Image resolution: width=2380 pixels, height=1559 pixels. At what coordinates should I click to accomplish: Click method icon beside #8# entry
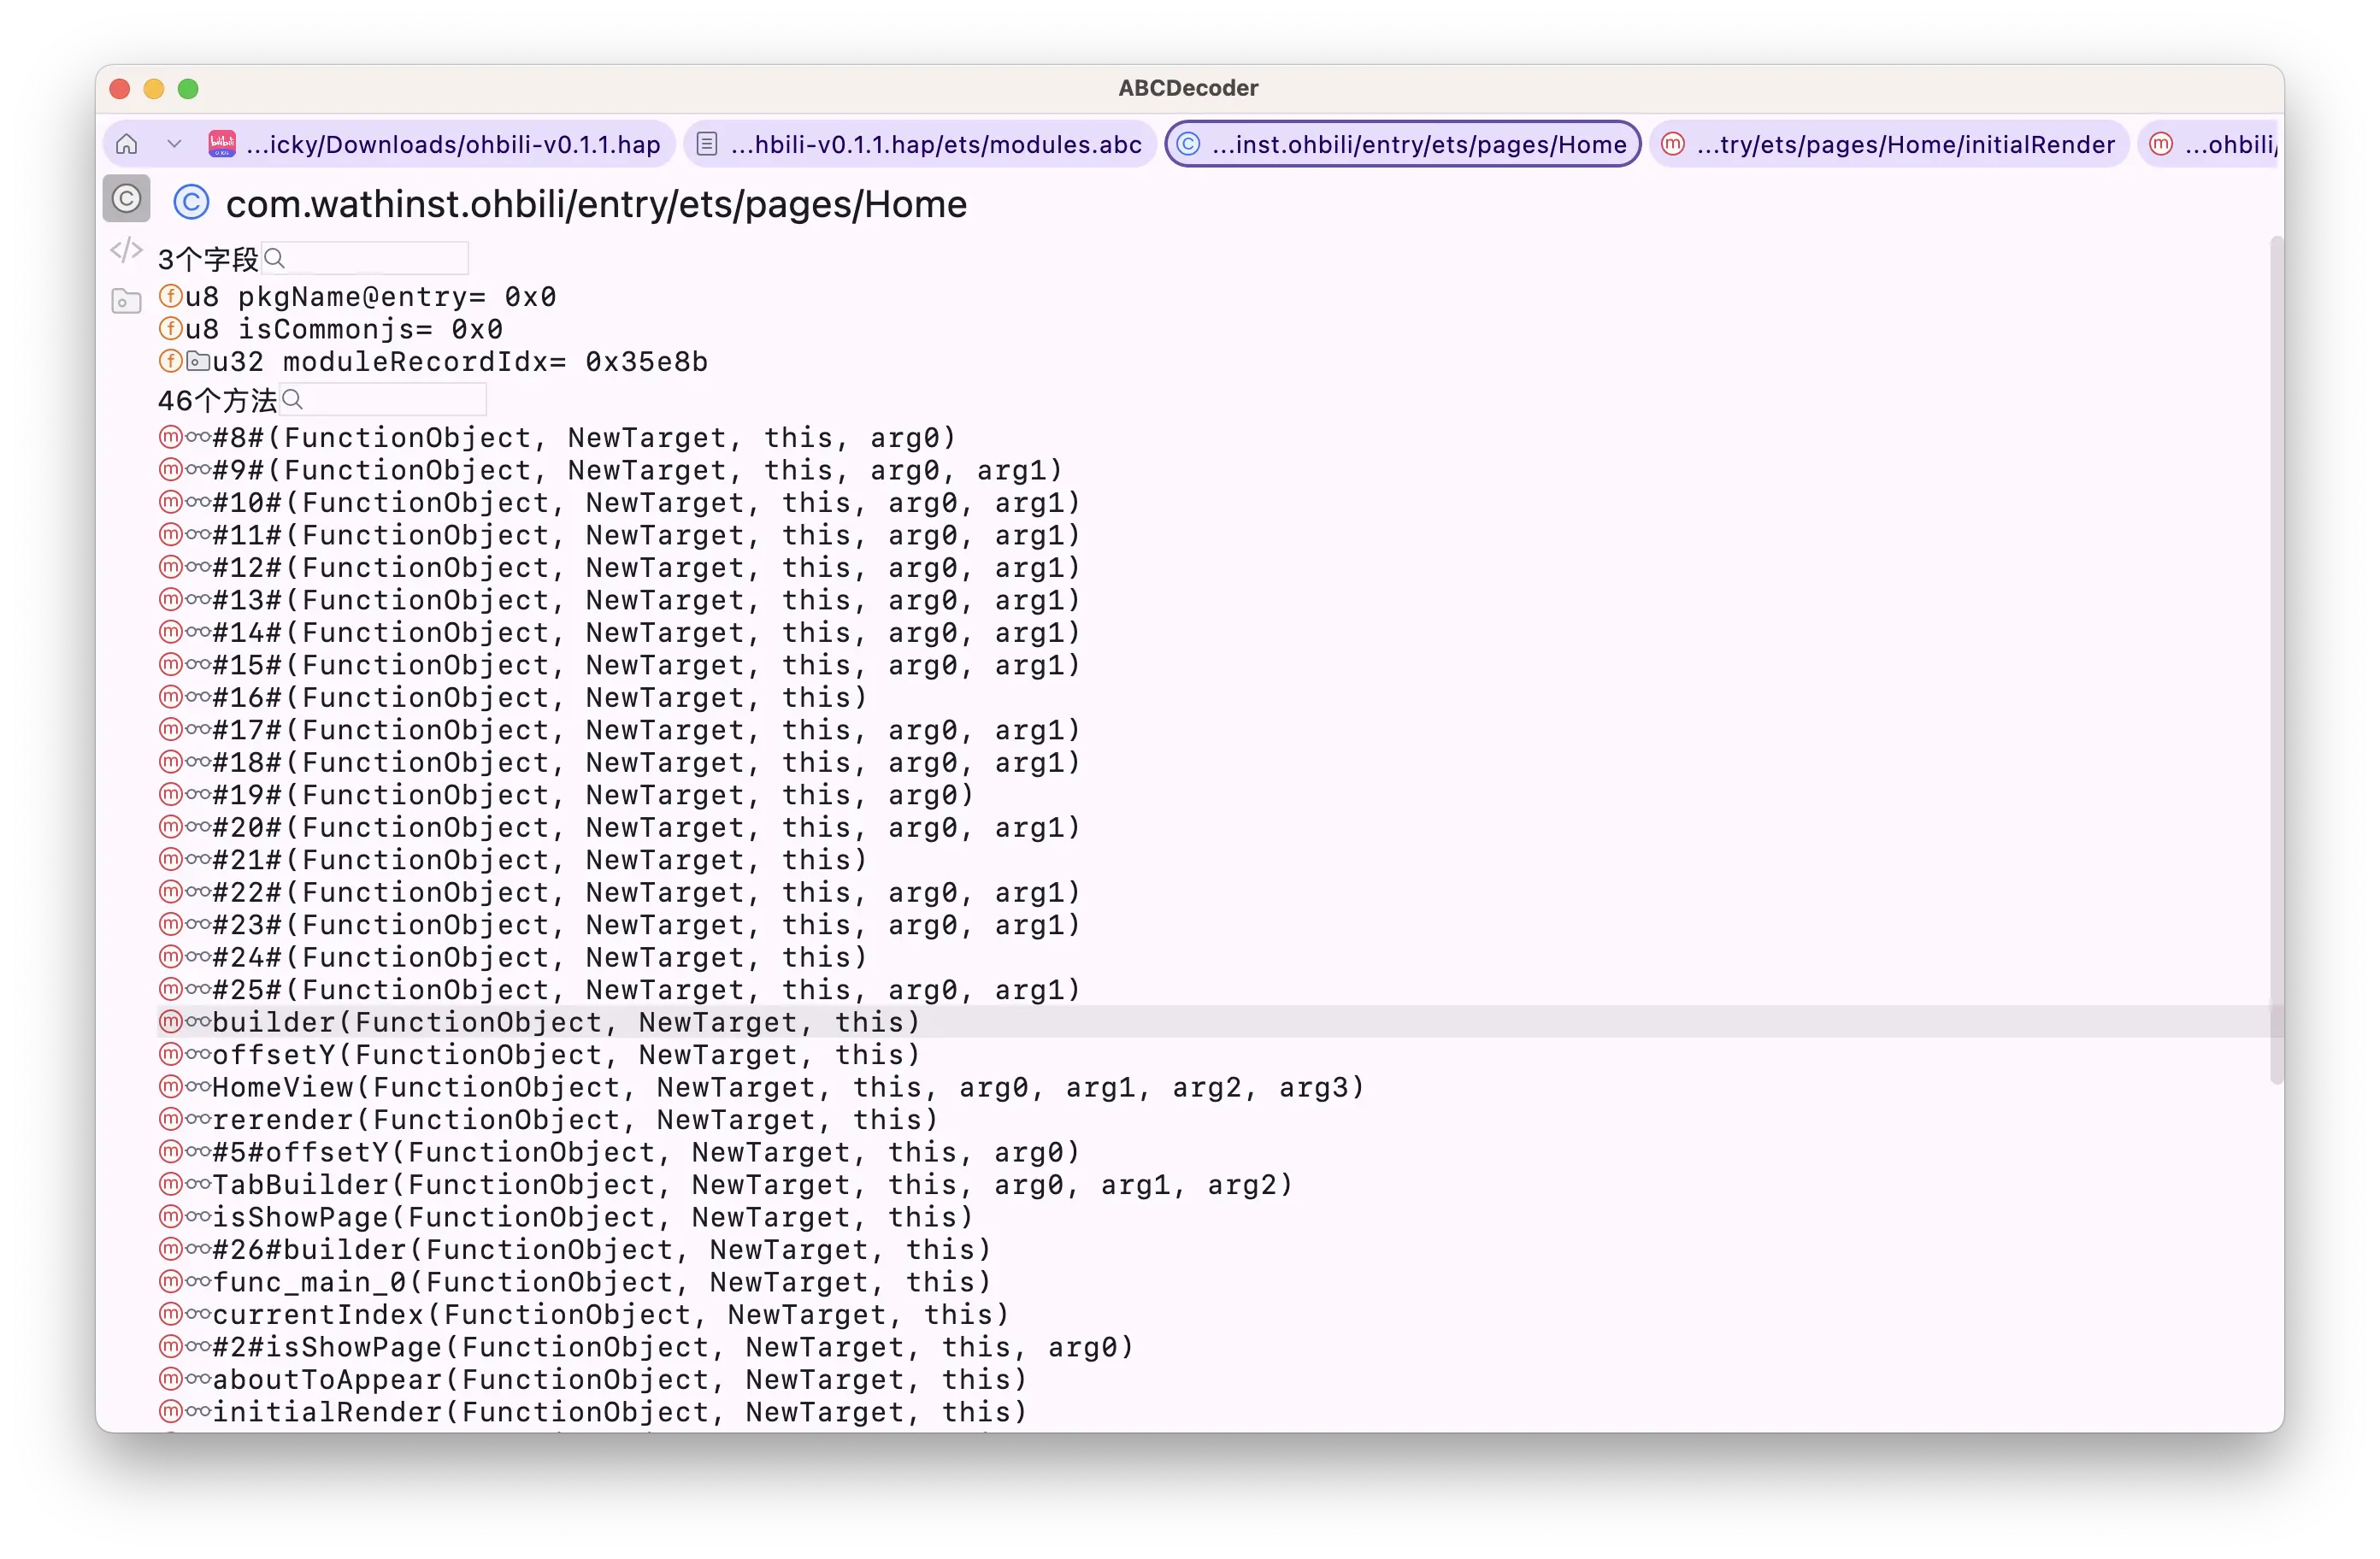tap(171, 438)
